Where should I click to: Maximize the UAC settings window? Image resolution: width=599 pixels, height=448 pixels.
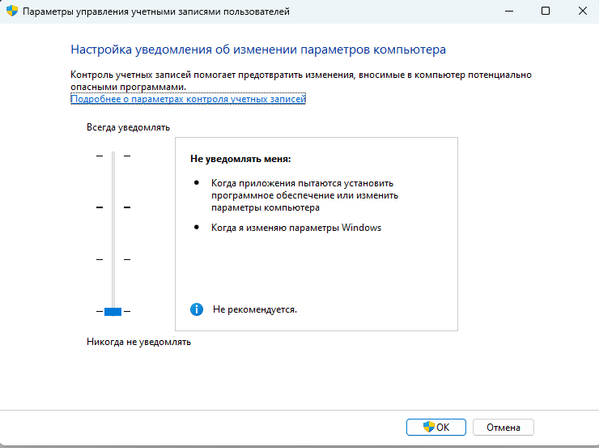546,11
